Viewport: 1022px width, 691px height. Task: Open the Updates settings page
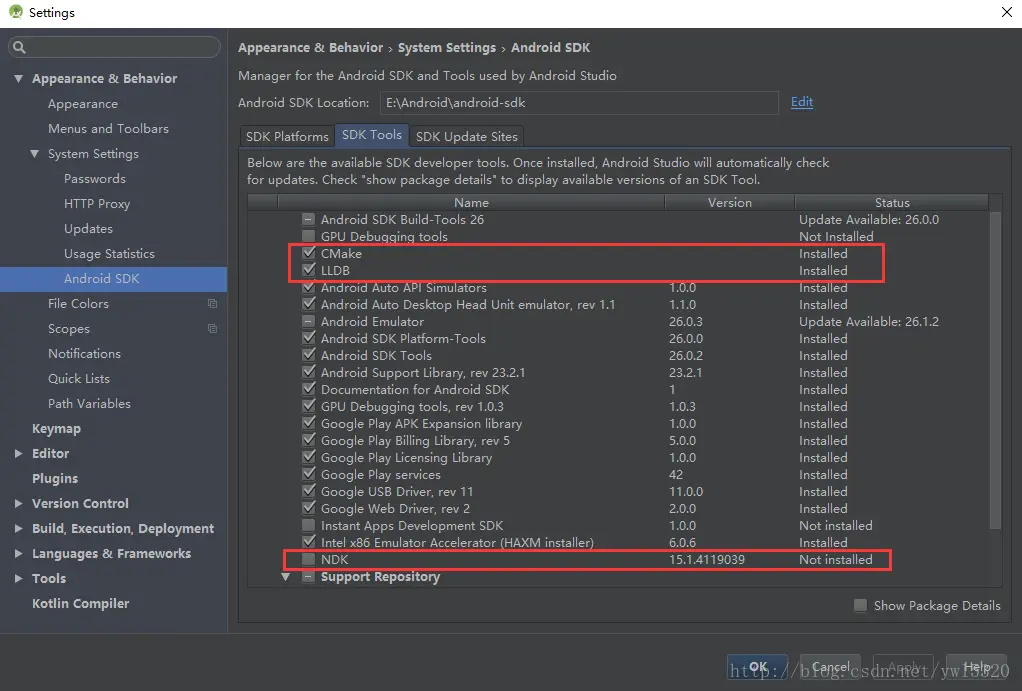88,229
